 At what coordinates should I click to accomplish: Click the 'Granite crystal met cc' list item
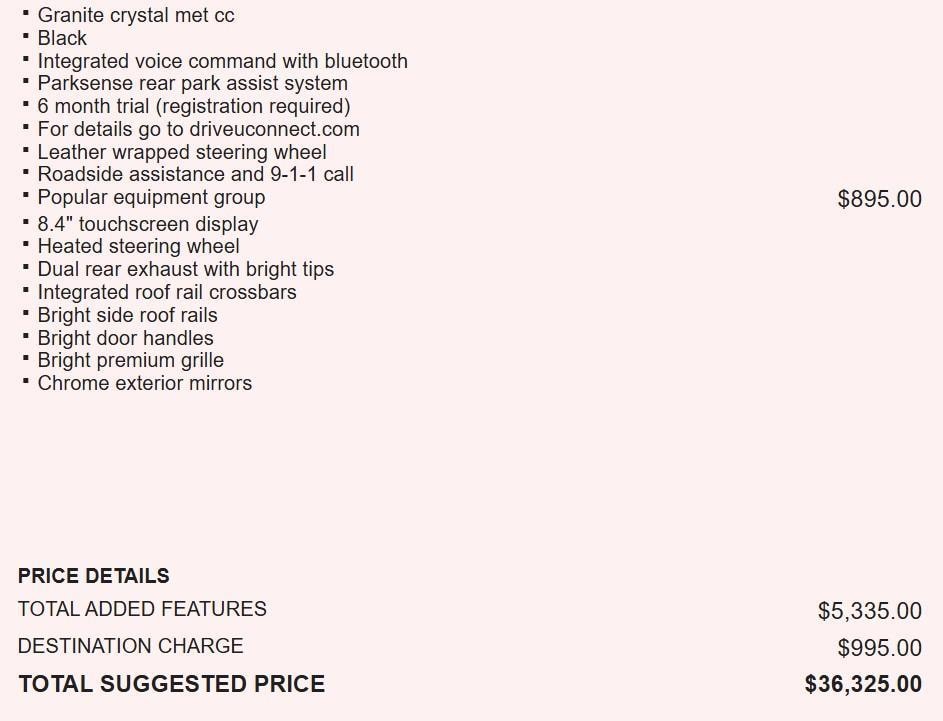136,15
